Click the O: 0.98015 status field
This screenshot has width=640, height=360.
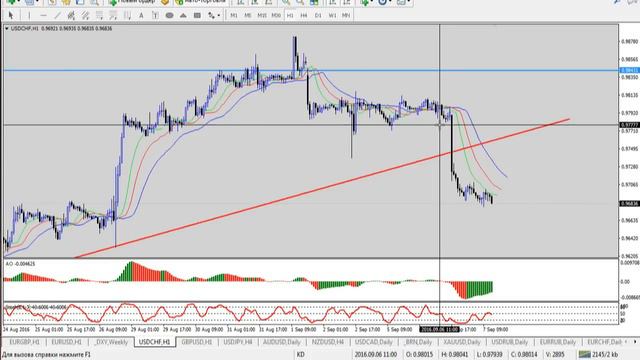(419, 354)
